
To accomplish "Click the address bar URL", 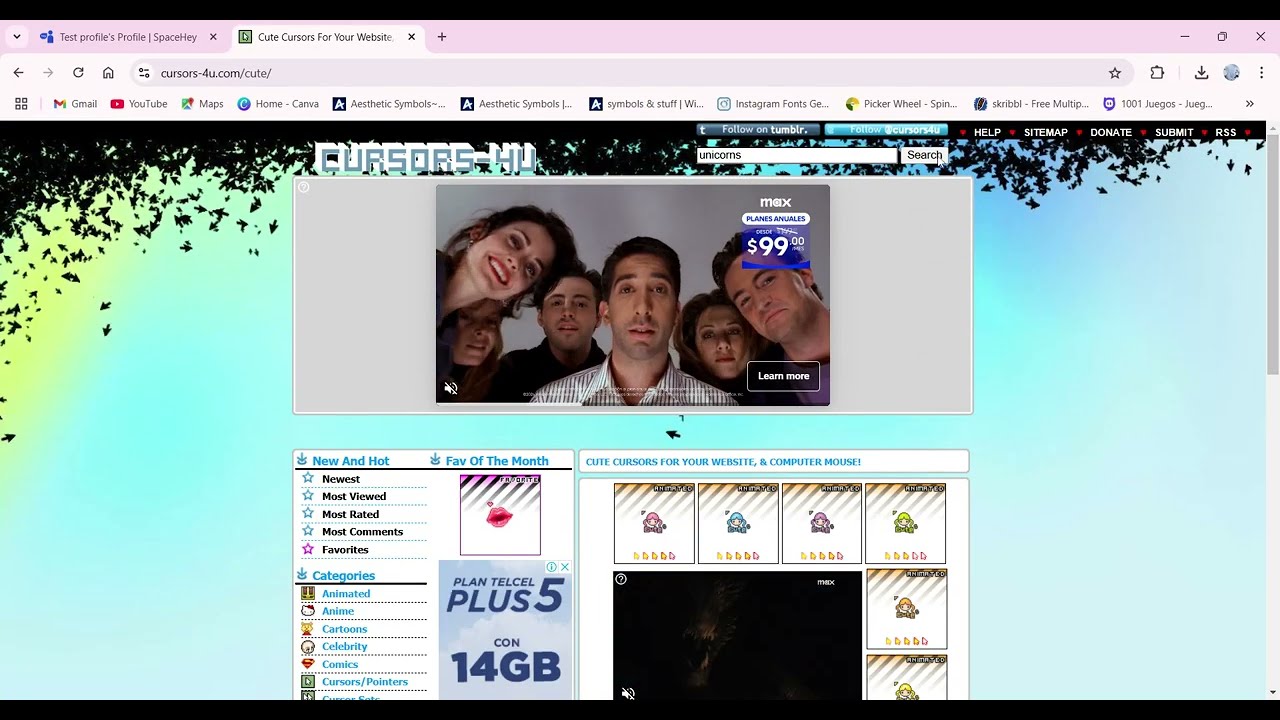I will (x=216, y=73).
